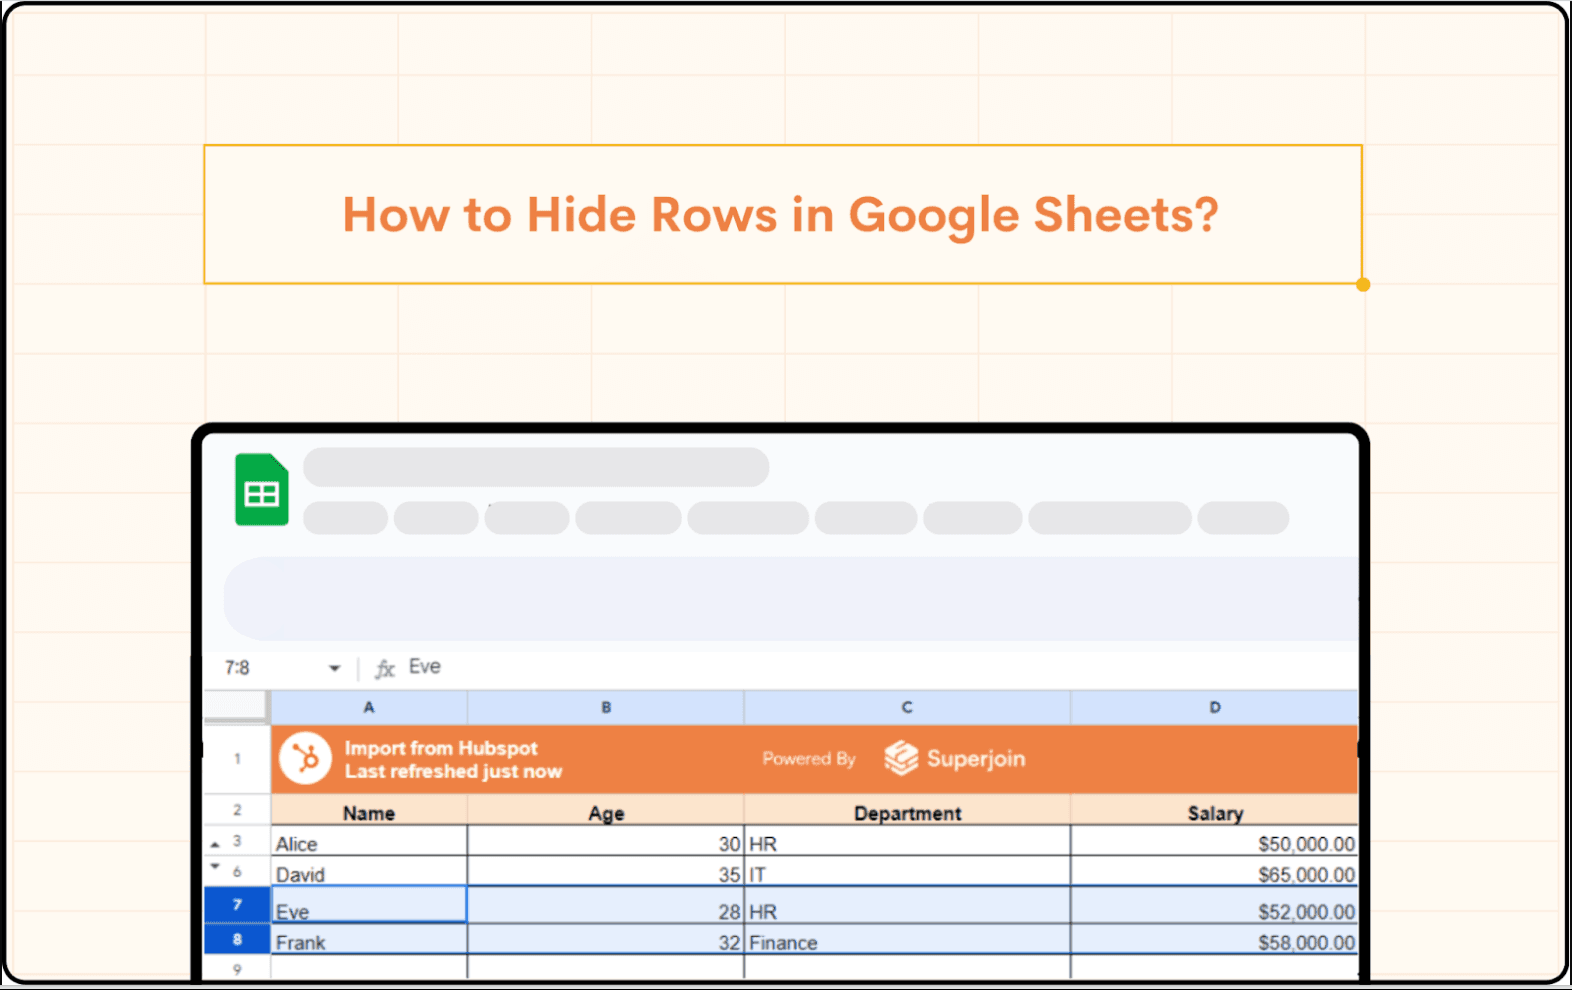Click Alice's age cell showing 30
This screenshot has width=1572, height=990.
click(606, 842)
